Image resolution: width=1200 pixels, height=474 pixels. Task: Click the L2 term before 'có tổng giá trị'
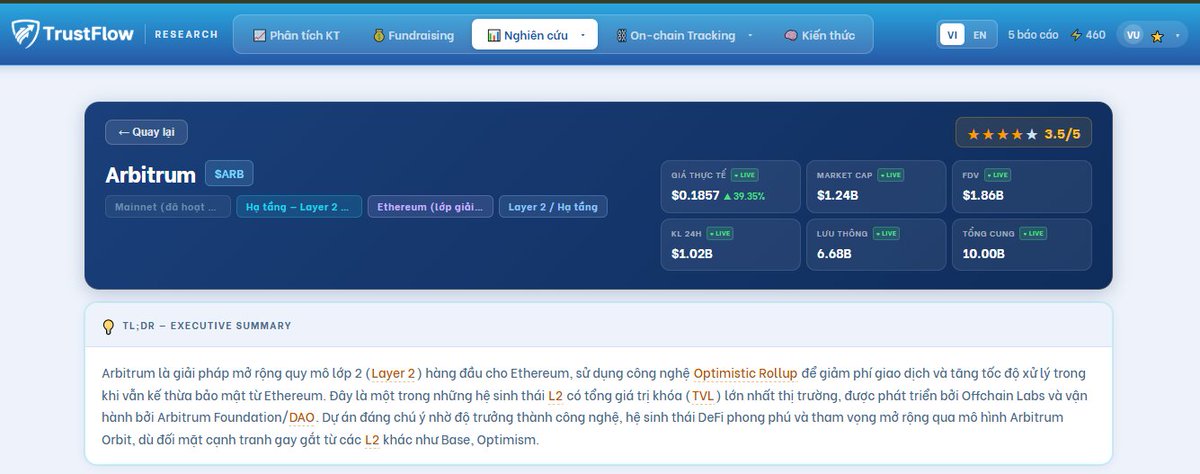[556, 396]
